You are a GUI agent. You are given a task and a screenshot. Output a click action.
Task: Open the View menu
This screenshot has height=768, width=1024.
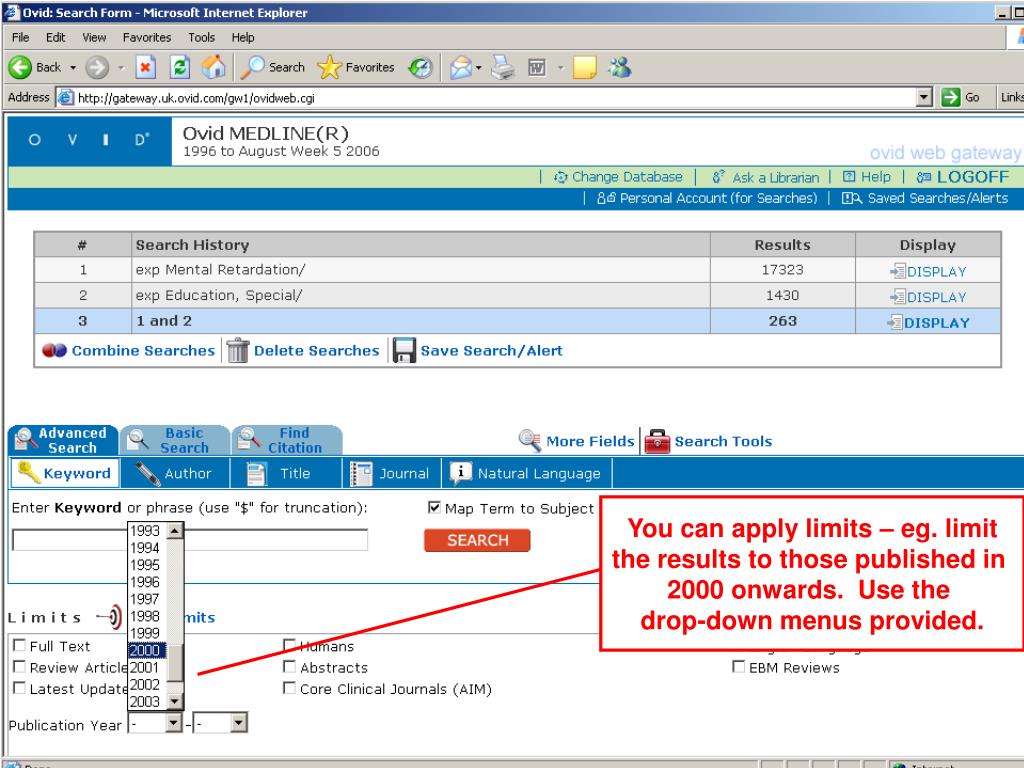tap(94, 37)
